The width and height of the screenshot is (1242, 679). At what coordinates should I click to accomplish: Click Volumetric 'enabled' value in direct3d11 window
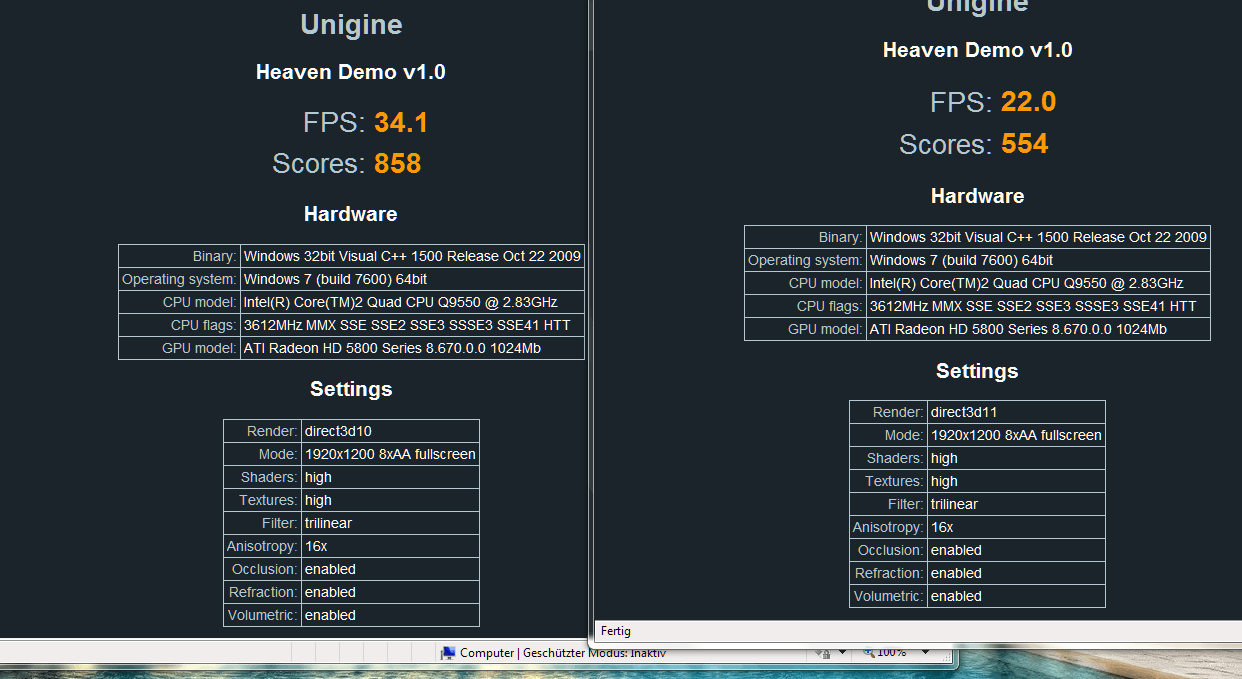point(956,596)
